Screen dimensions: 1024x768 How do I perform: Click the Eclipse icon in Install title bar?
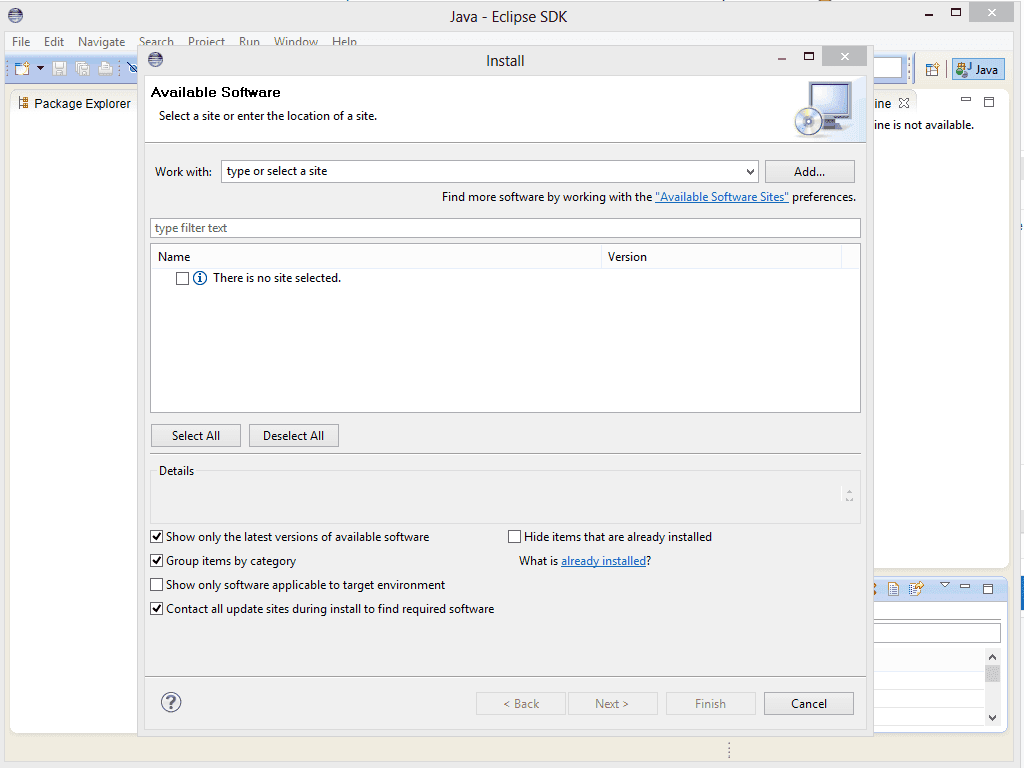click(x=155, y=59)
